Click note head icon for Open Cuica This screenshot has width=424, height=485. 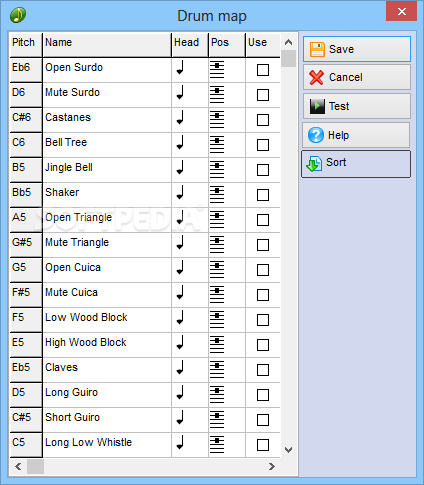tap(180, 268)
